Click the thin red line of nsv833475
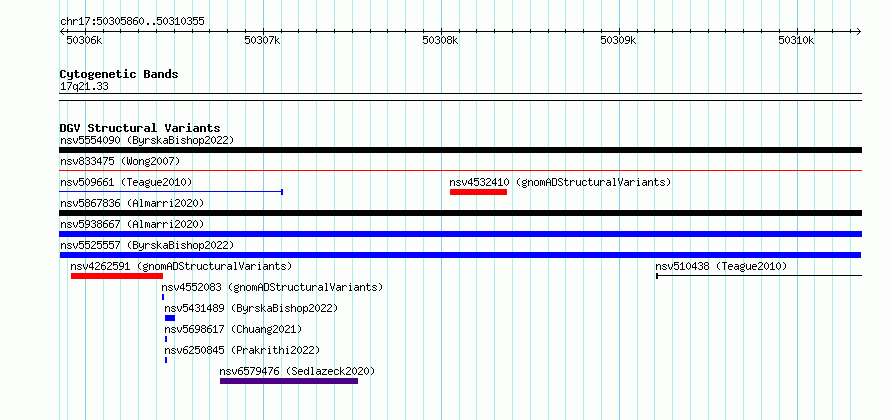The height and width of the screenshot is (420, 890). tap(460, 170)
